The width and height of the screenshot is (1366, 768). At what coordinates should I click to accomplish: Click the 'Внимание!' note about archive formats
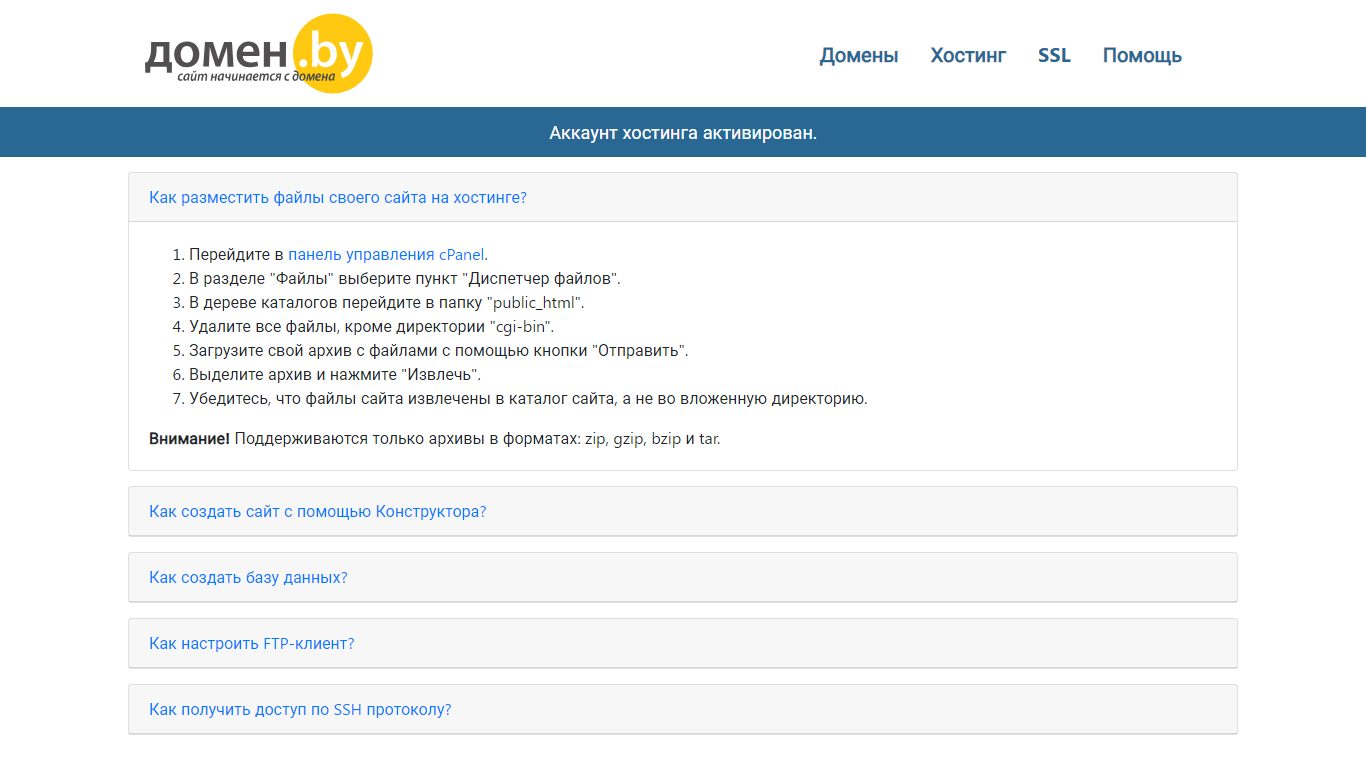click(x=435, y=439)
